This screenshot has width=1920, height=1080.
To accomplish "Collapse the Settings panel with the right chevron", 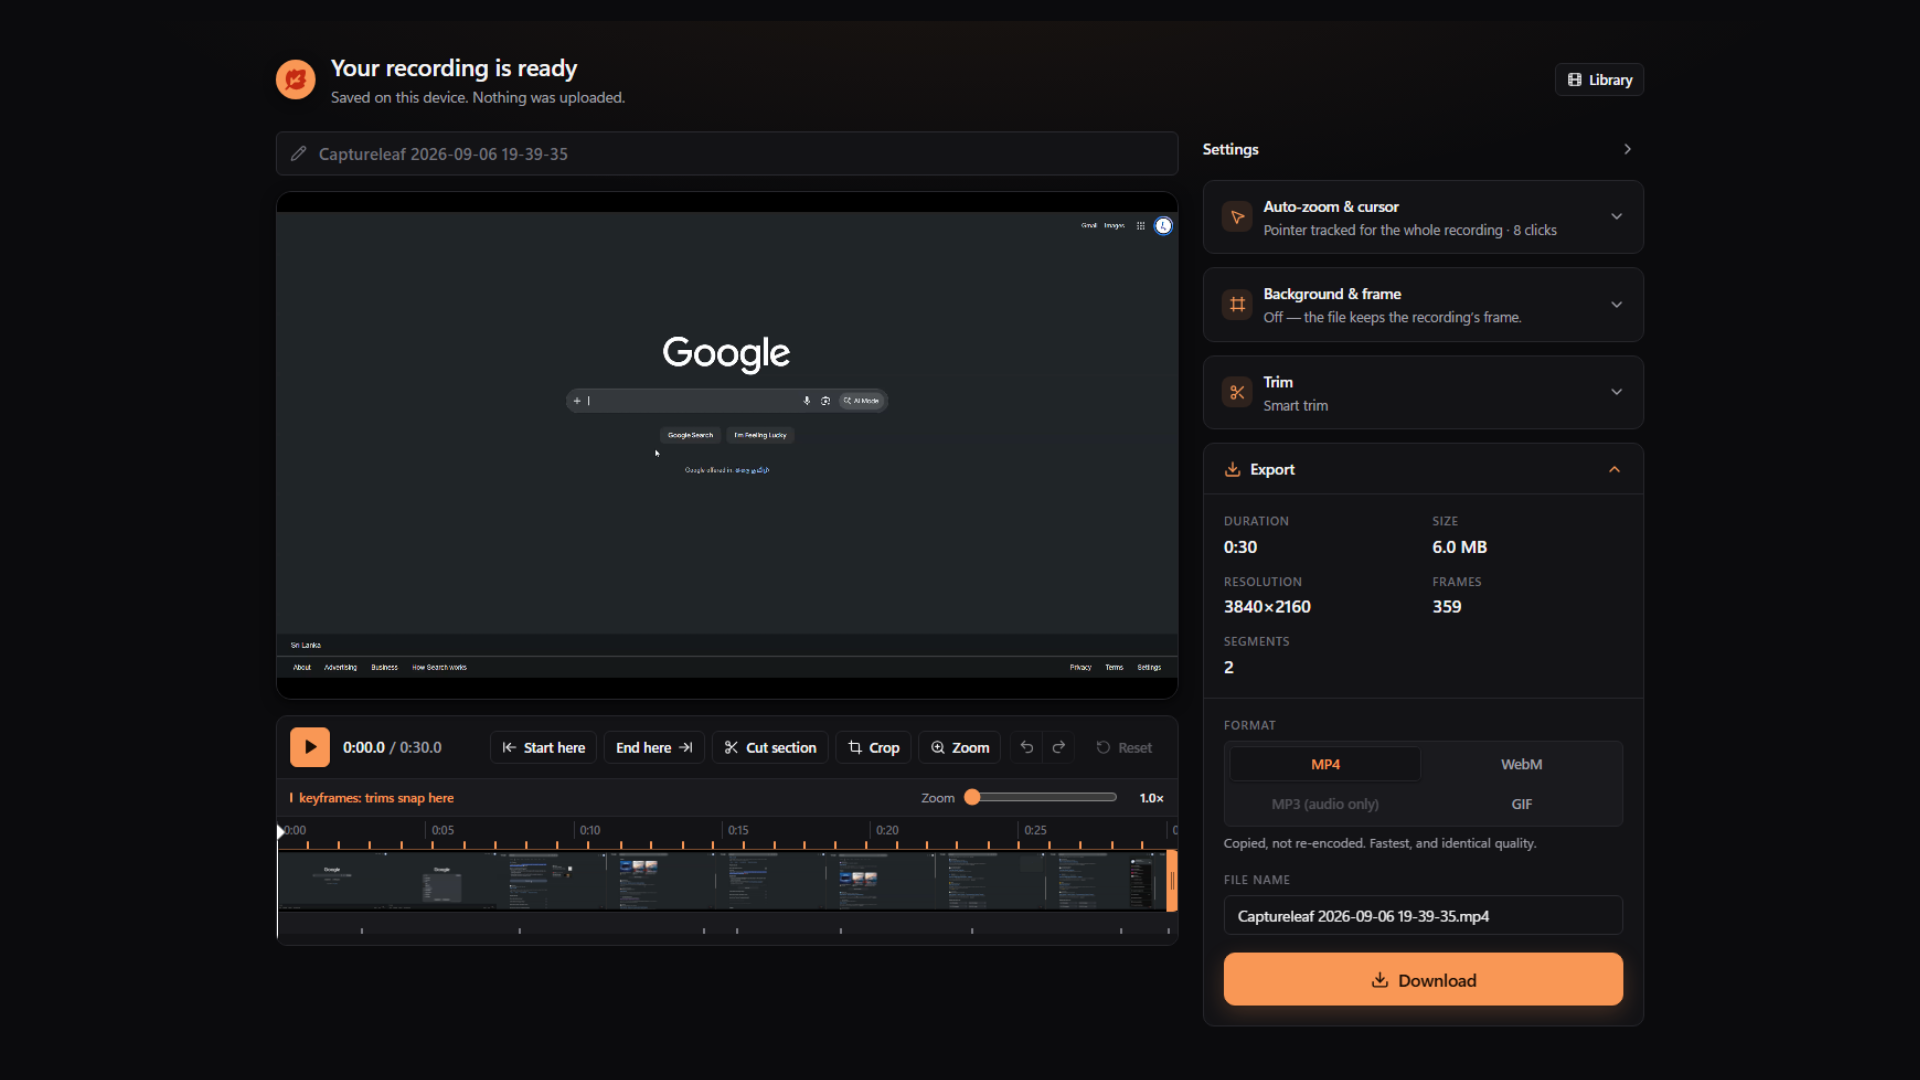I will point(1627,149).
